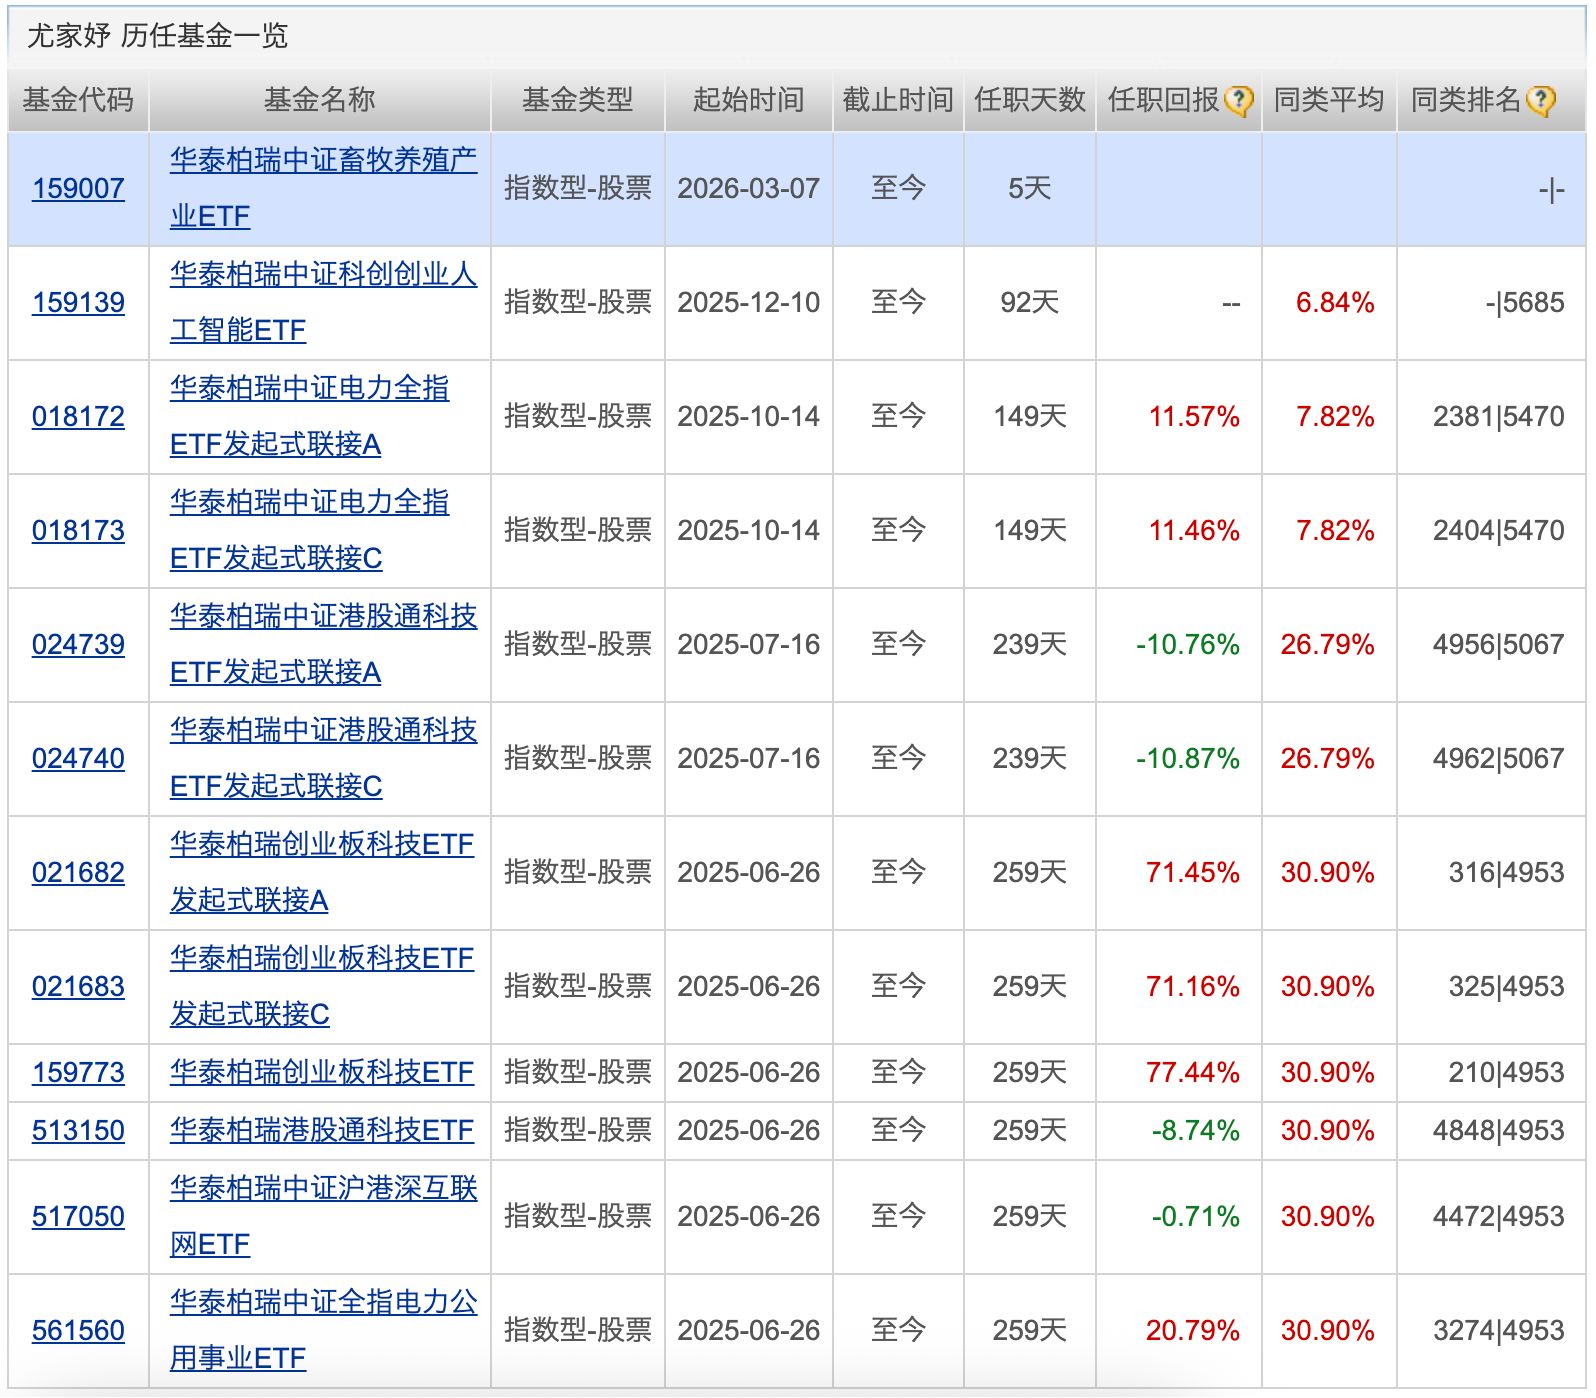
Task: Select fund code 018172 link
Action: pos(78,416)
